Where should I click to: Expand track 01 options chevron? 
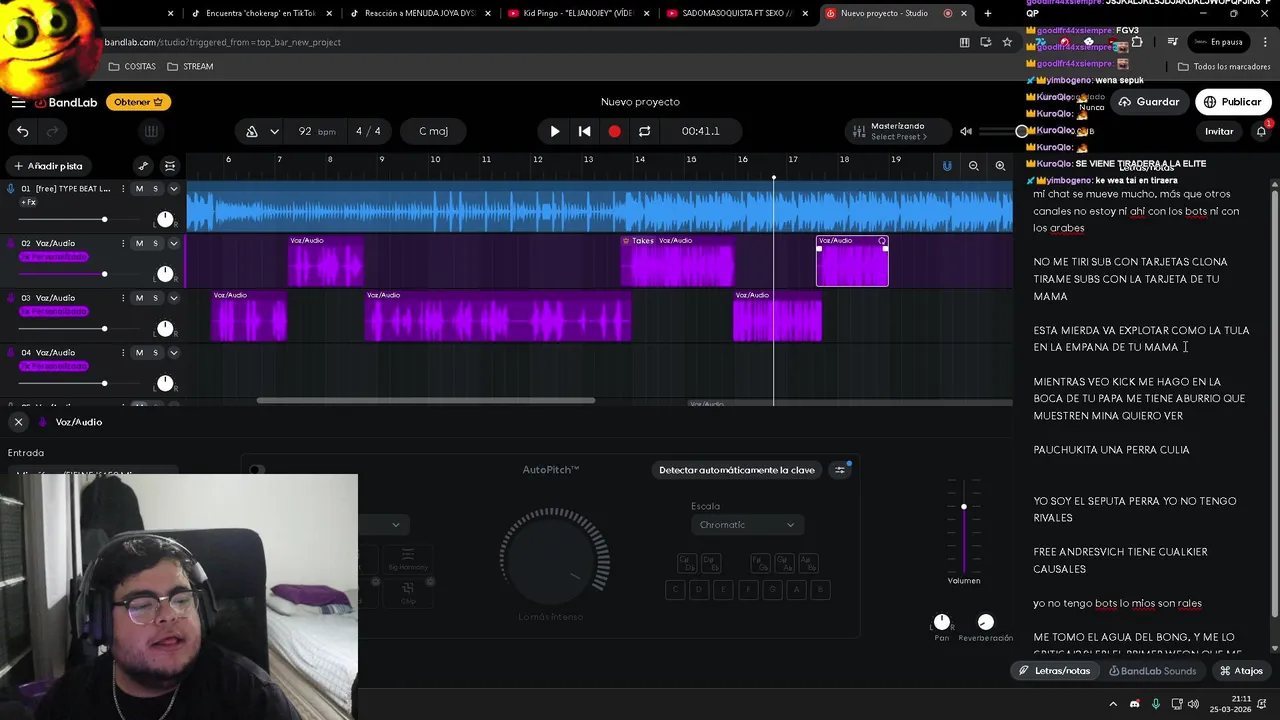pos(173,188)
